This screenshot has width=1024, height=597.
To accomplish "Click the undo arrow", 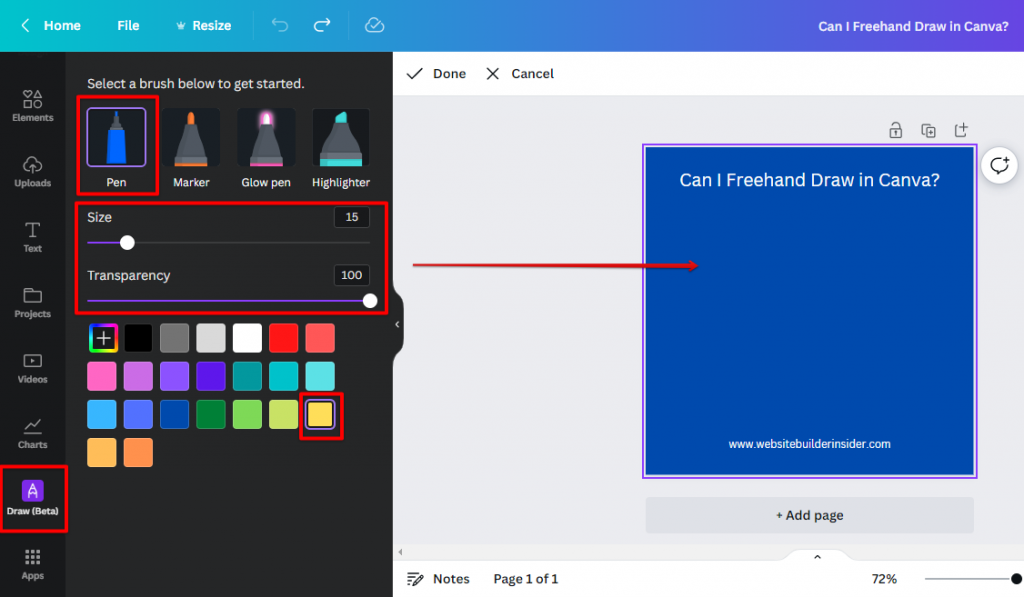I will coord(279,25).
